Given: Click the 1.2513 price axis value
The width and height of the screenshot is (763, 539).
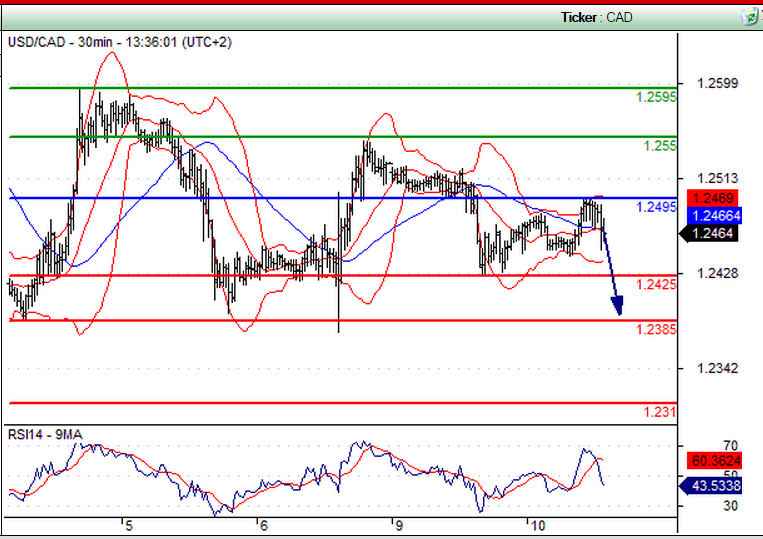Looking at the screenshot, I should click(717, 179).
